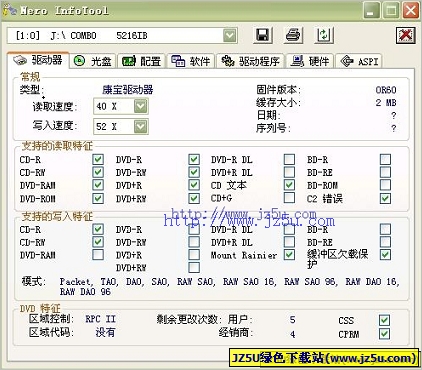
Task: Click the jz5u.com watermark link
Action: 249,218
